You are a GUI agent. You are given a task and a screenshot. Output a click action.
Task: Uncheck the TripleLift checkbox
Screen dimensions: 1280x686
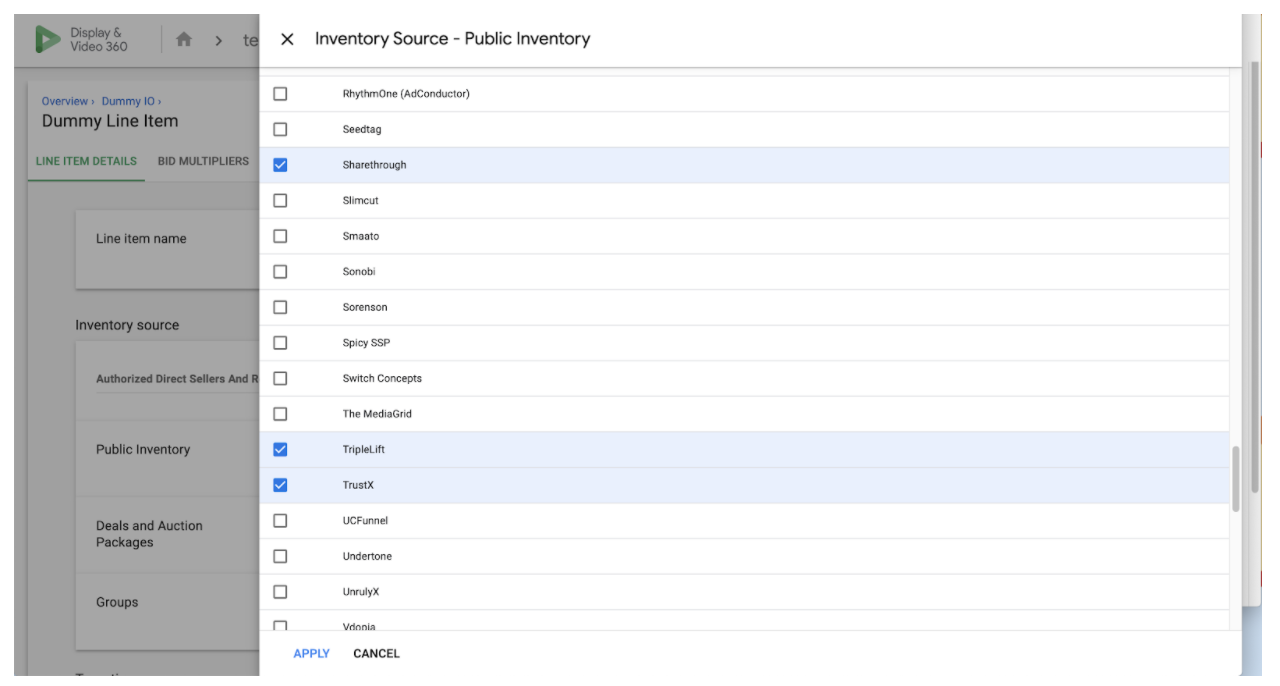coord(280,450)
